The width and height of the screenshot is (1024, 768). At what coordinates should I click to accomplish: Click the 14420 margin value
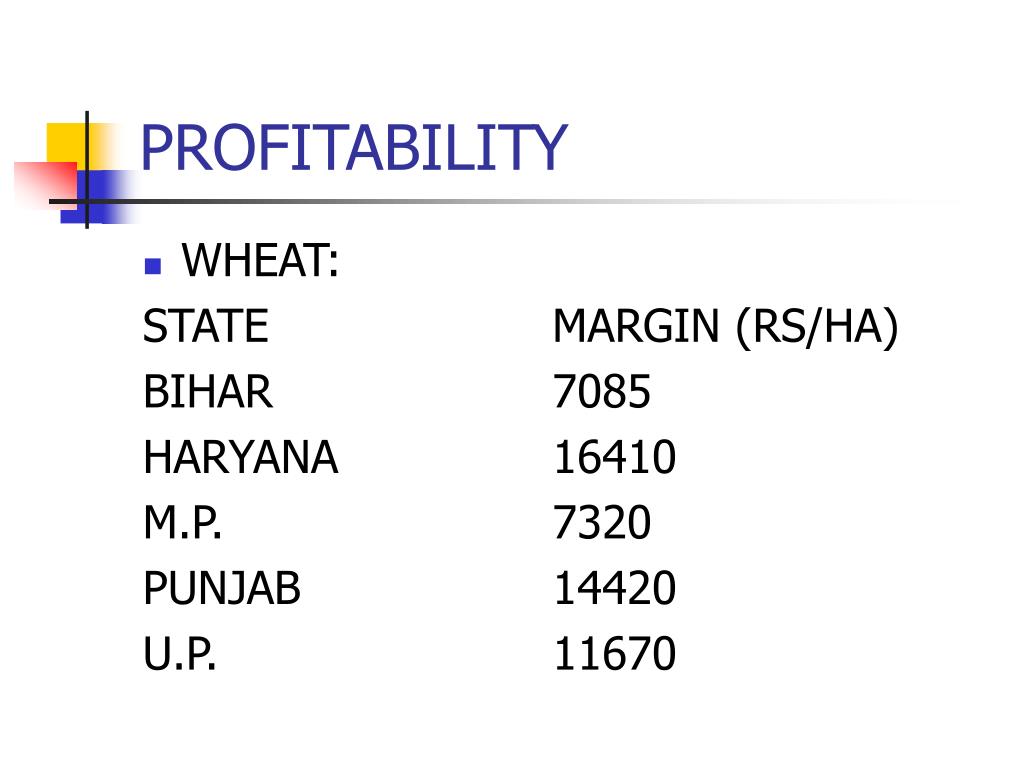pyautogui.click(x=615, y=588)
